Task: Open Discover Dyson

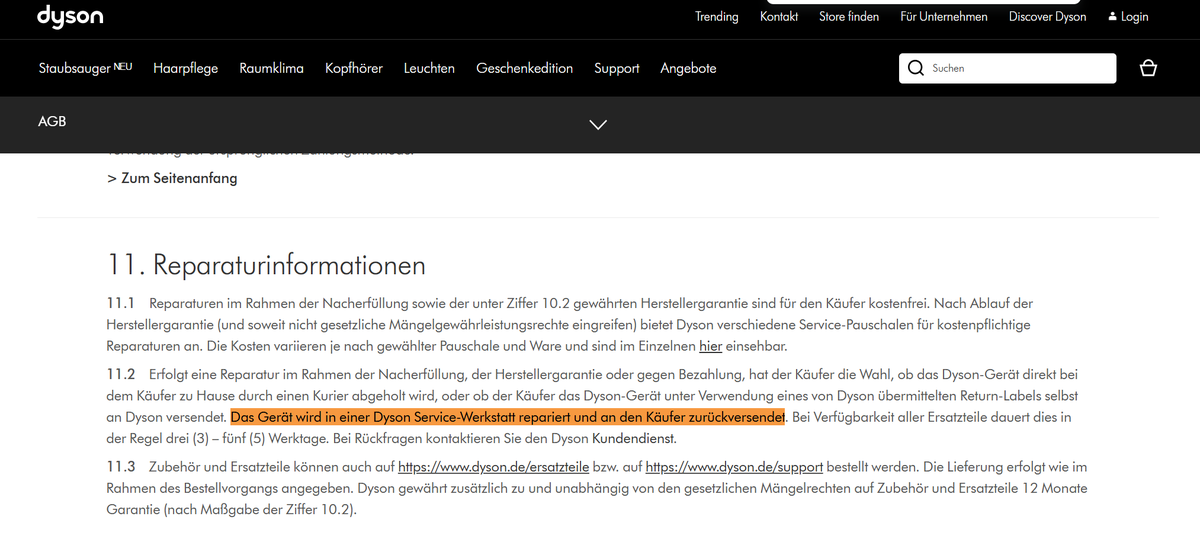Action: coord(1047,17)
